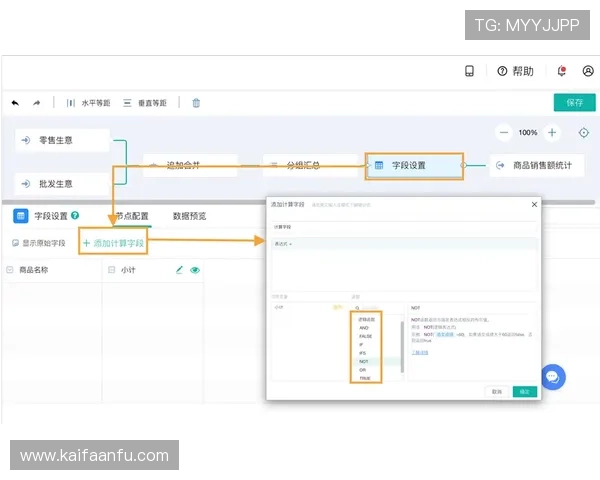Click the redo arrow in the toolbar
The image size is (600, 480).
[36, 103]
